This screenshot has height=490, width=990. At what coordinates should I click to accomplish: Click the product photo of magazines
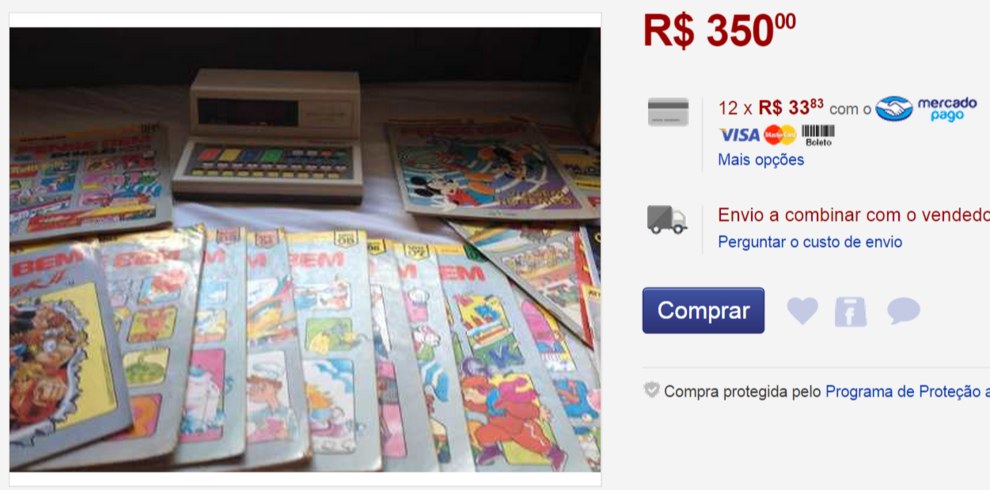(x=305, y=249)
